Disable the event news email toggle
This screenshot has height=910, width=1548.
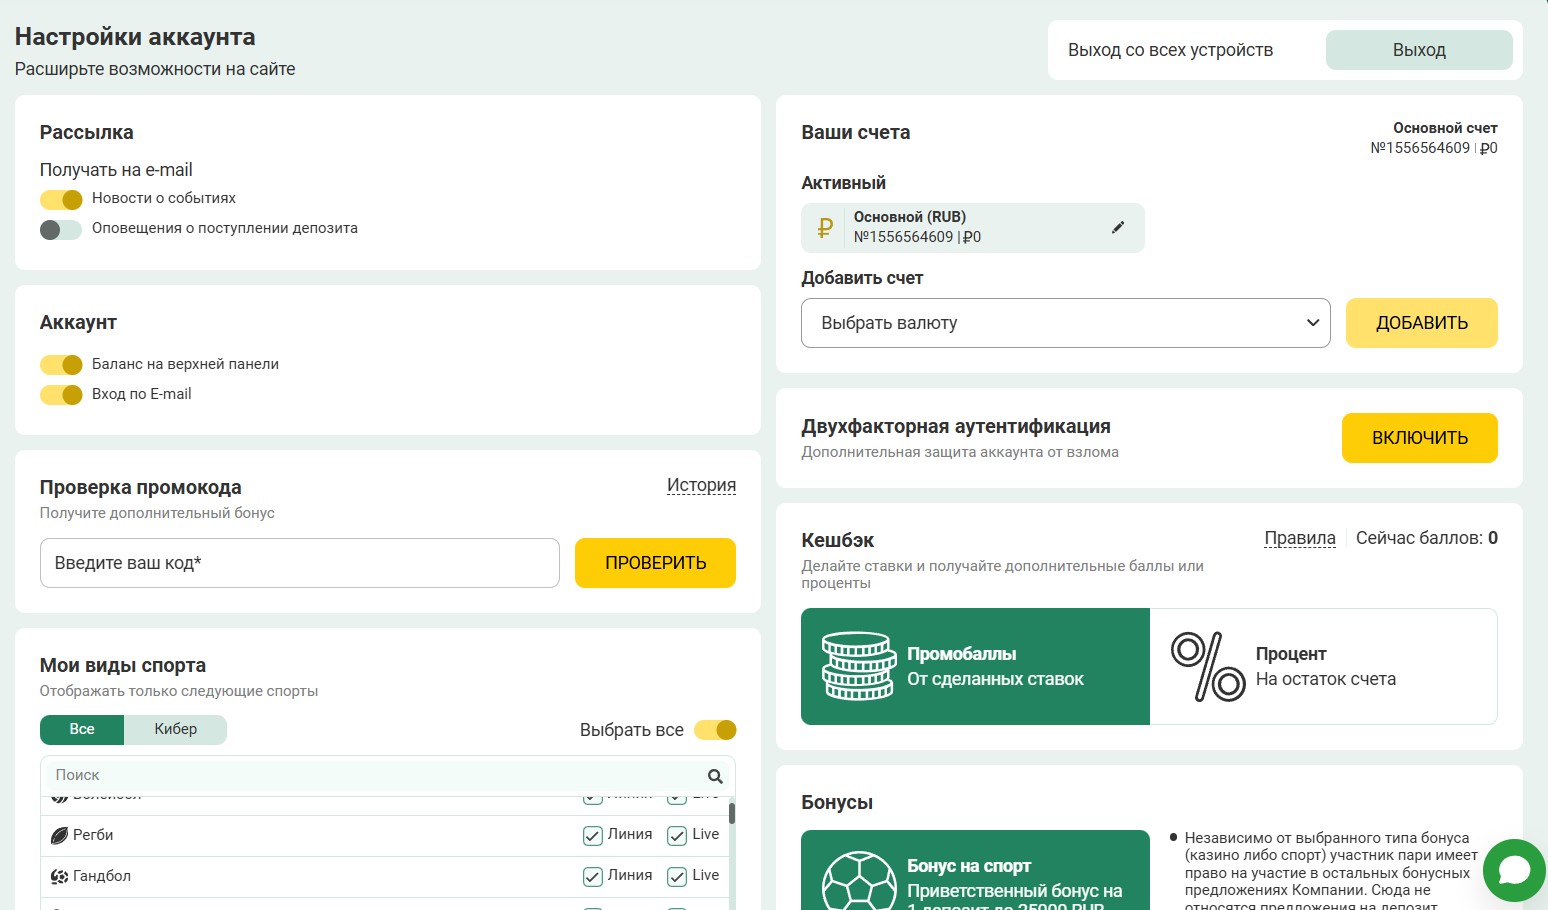point(61,199)
